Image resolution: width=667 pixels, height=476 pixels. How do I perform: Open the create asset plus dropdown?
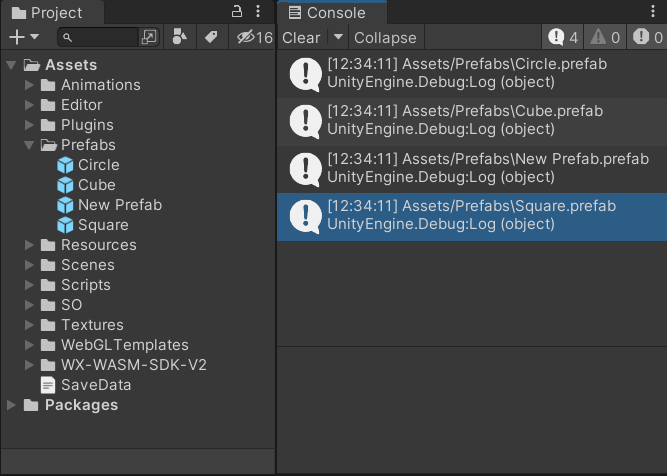(x=24, y=37)
